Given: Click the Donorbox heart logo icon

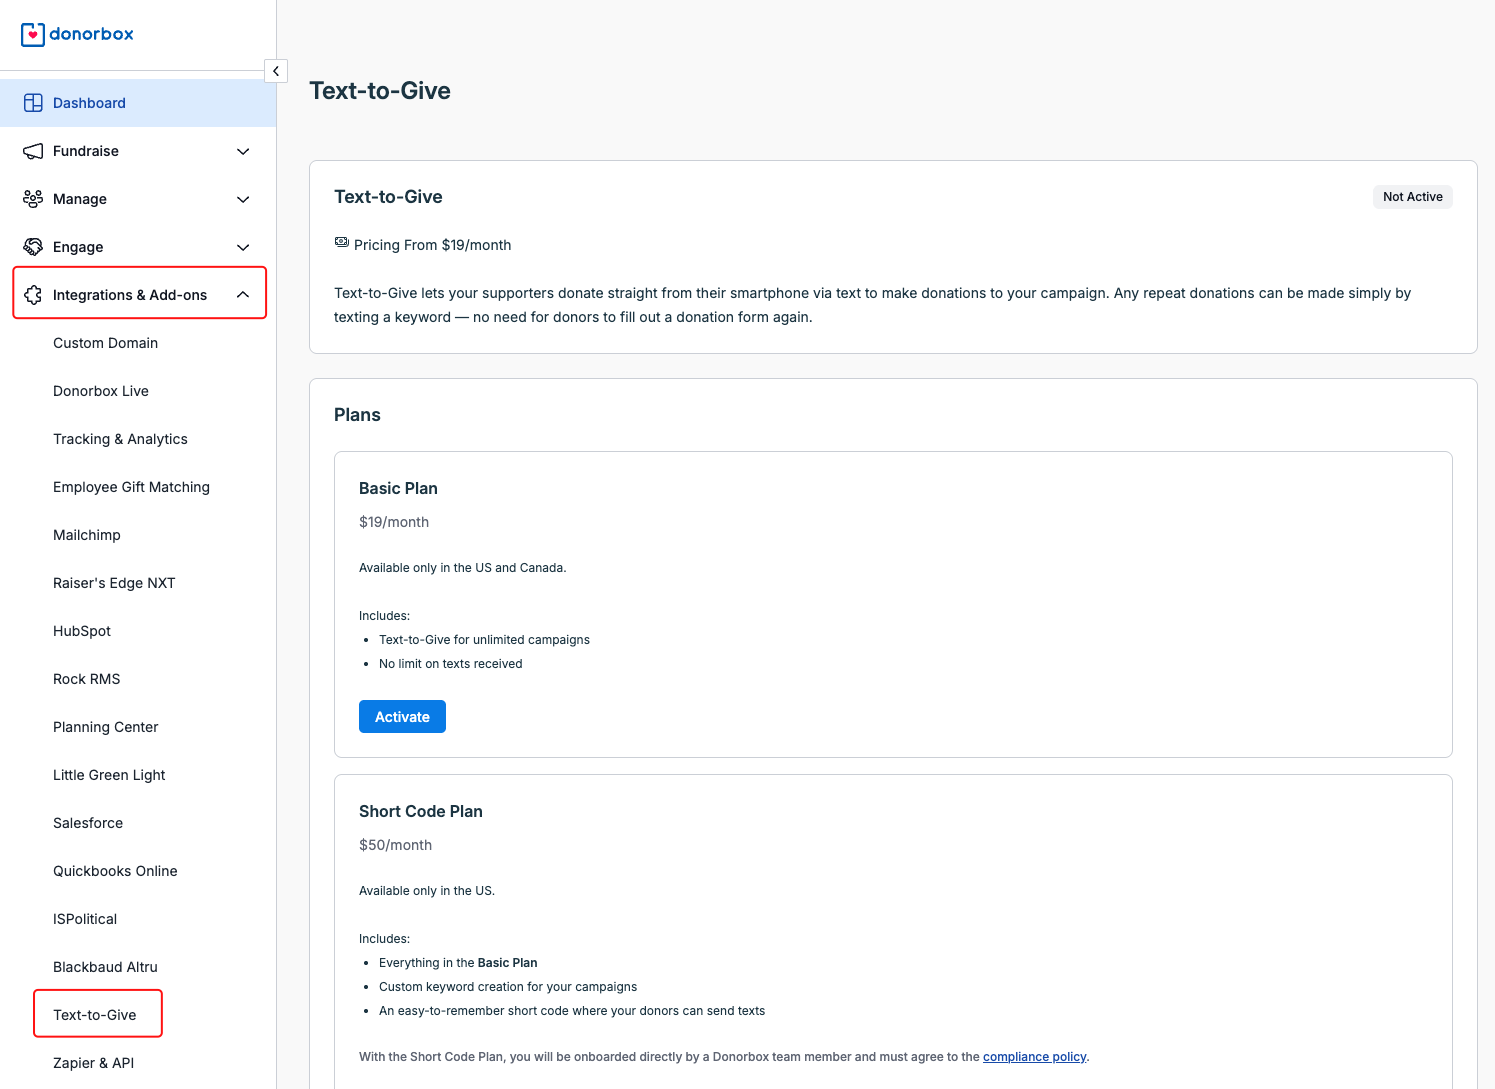Looking at the screenshot, I should click(33, 34).
